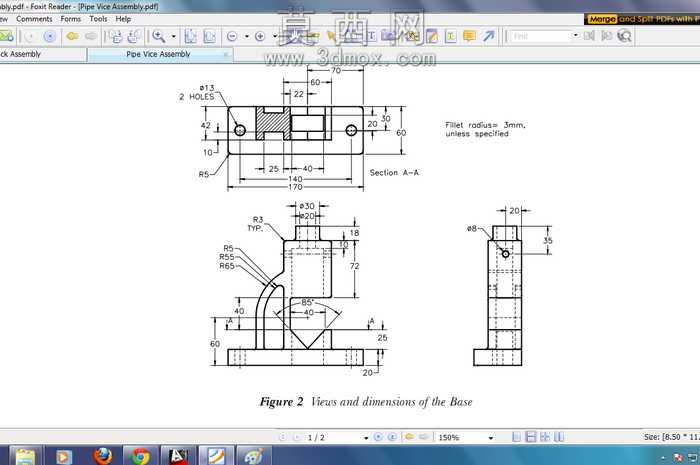Screen dimensions: 700x465
Task: Open the 150% zoom level dropdown
Action: [491, 438]
